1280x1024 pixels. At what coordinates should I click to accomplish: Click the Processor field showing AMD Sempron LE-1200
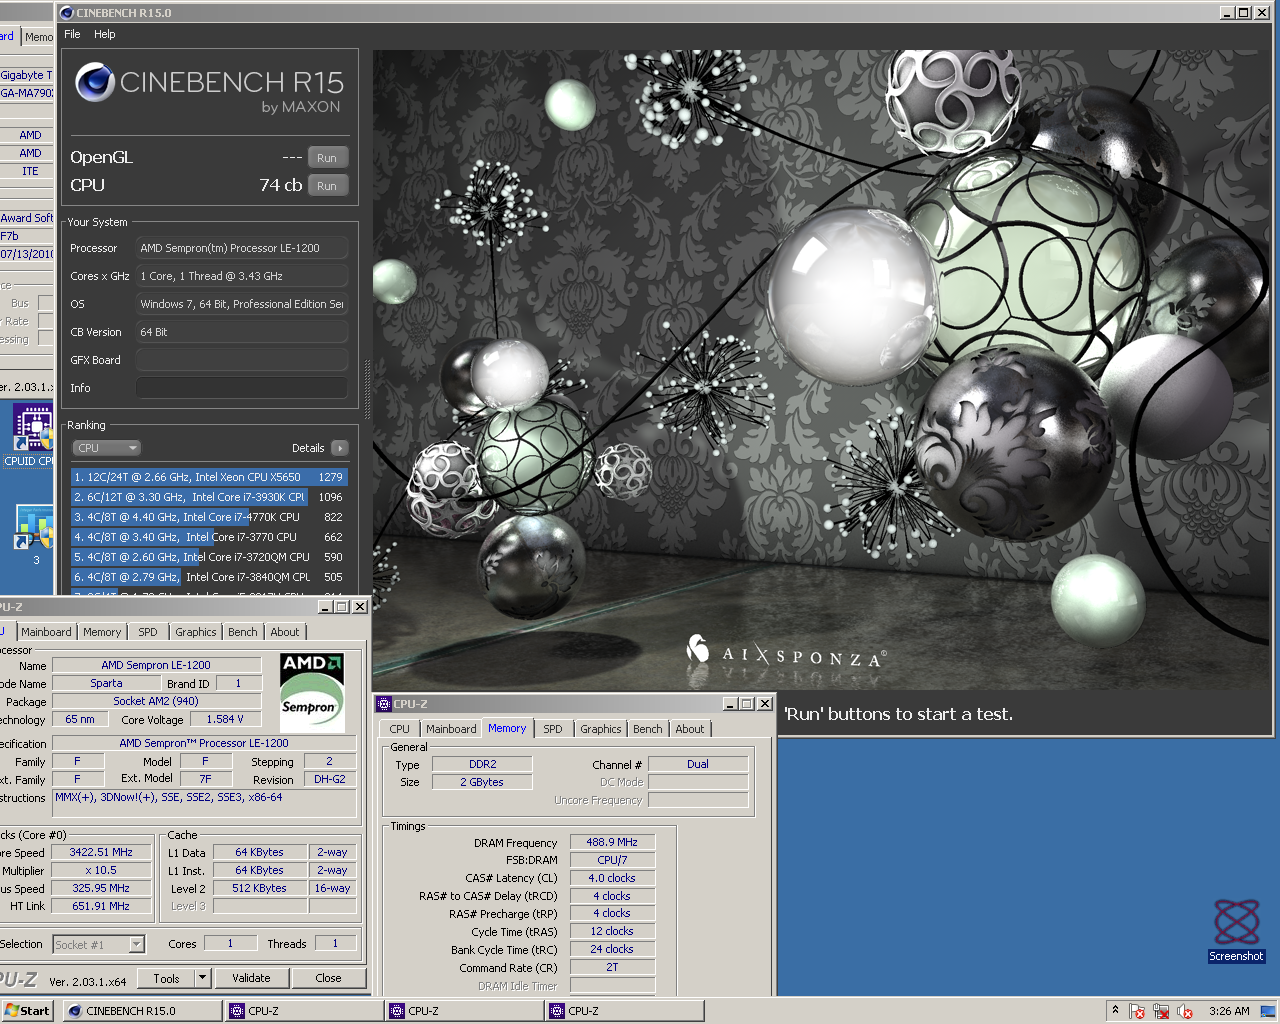click(242, 248)
